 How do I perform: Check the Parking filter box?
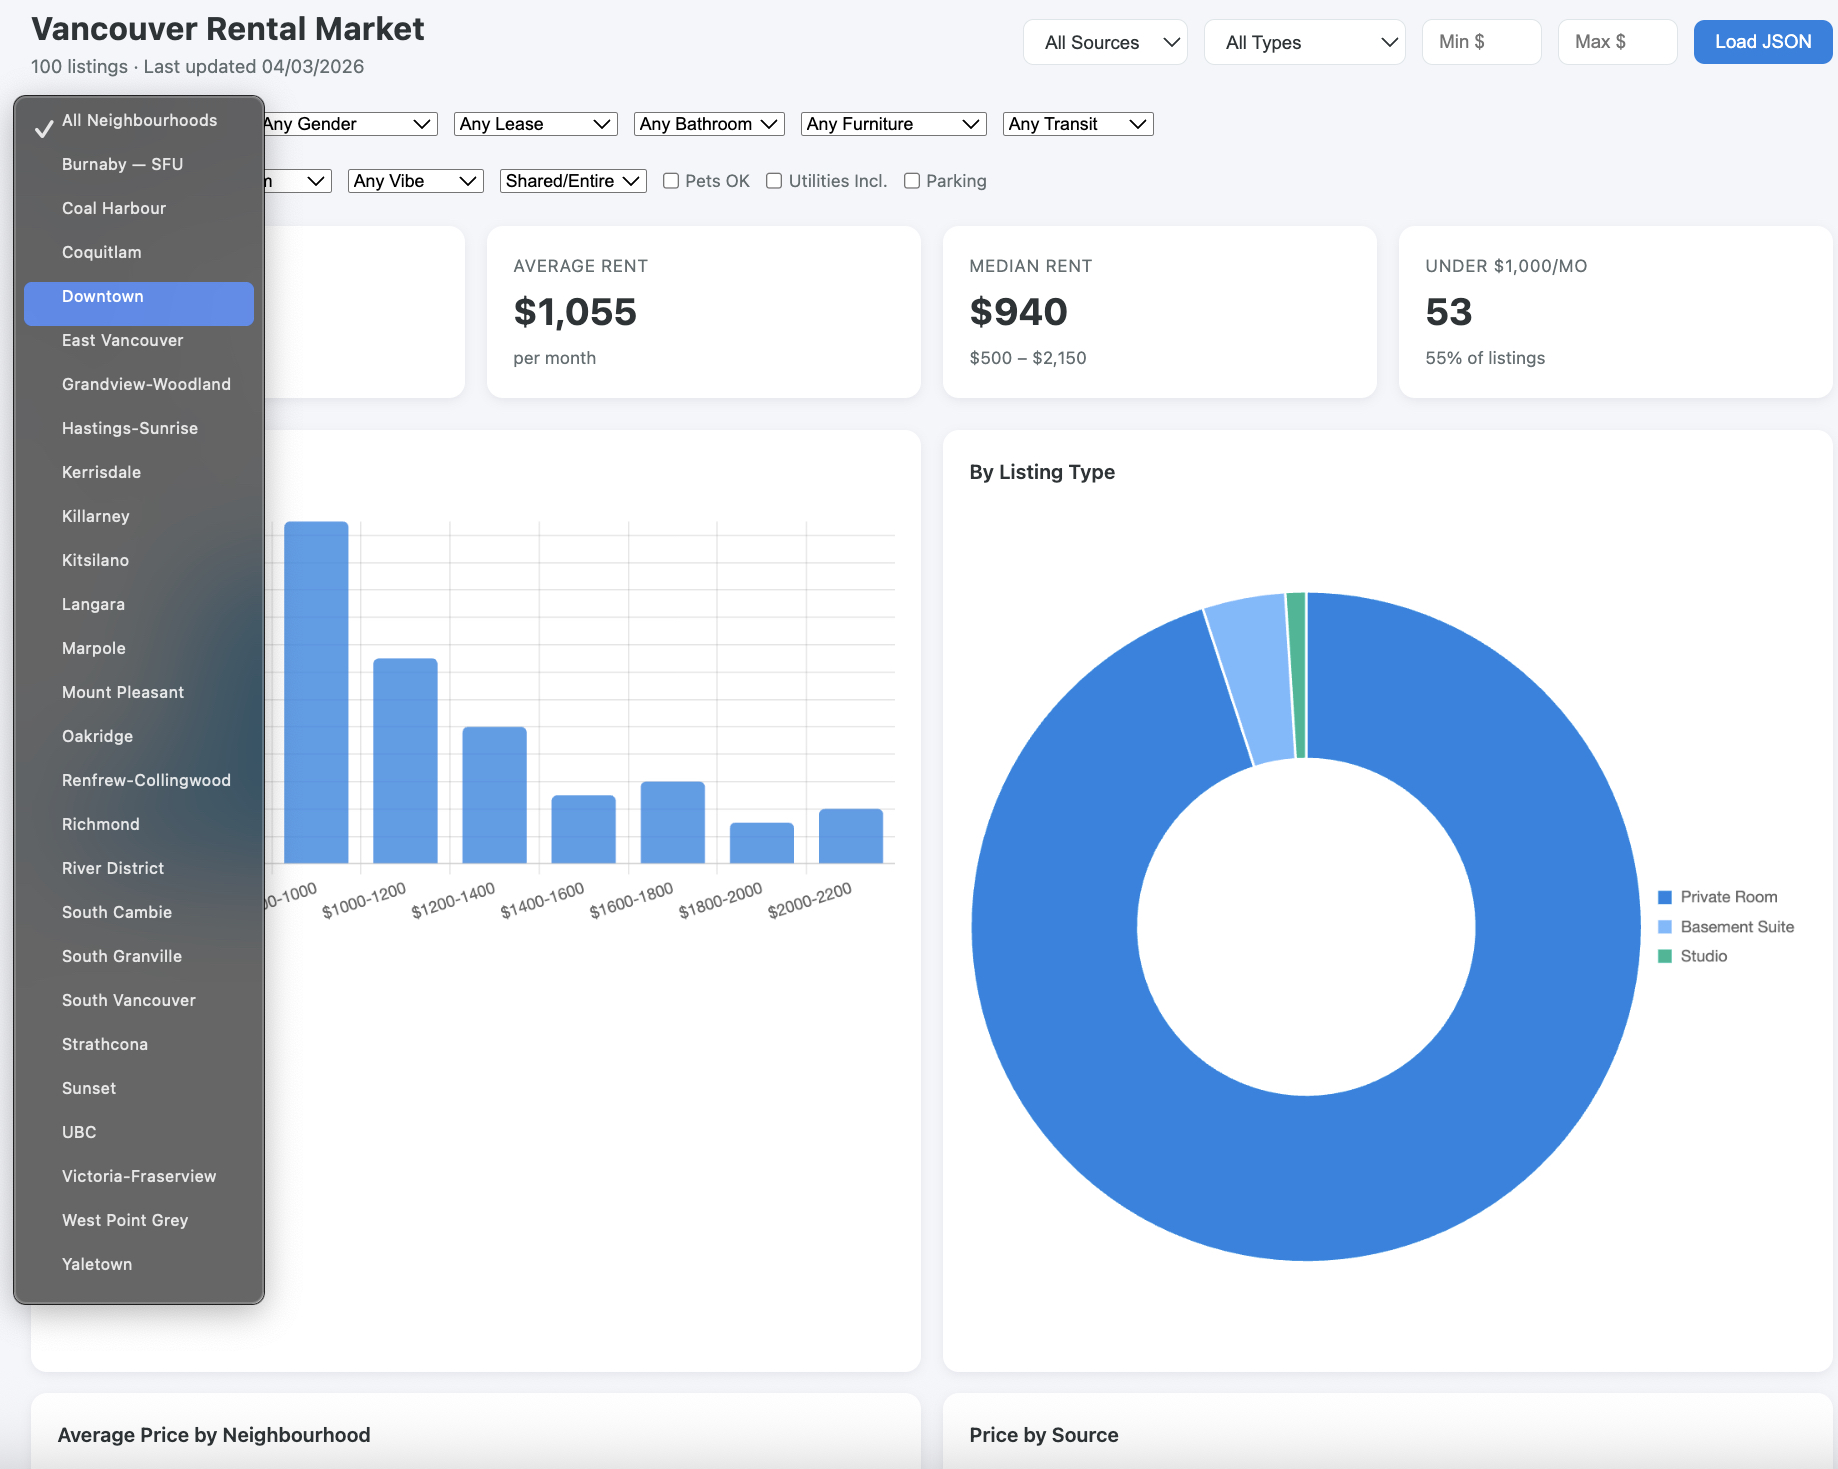(x=912, y=181)
